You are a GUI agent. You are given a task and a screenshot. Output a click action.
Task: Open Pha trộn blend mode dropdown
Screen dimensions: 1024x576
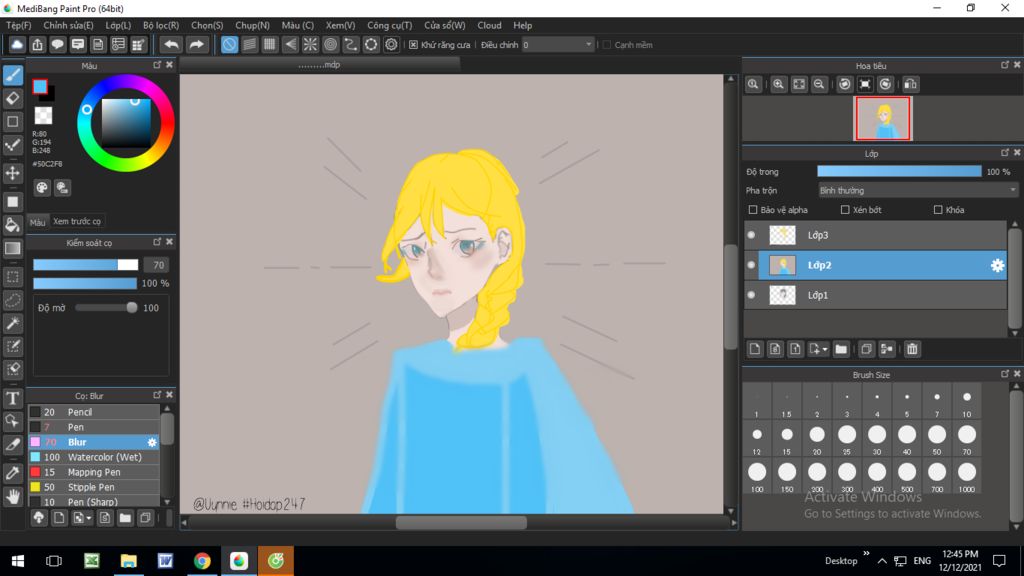point(918,191)
